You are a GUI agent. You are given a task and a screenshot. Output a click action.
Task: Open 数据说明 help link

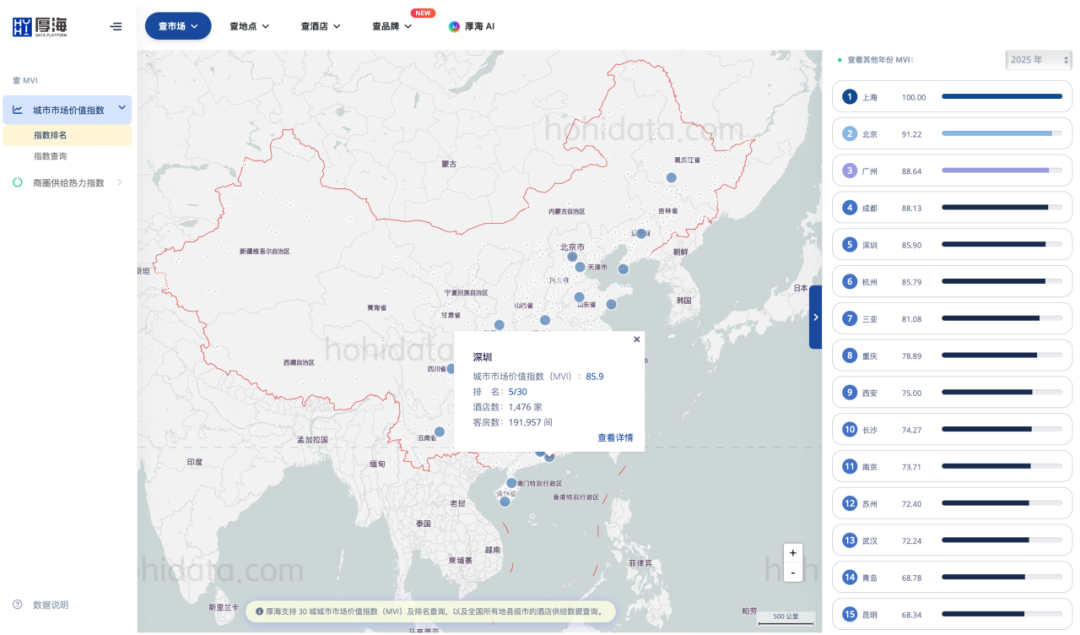pyautogui.click(x=50, y=605)
